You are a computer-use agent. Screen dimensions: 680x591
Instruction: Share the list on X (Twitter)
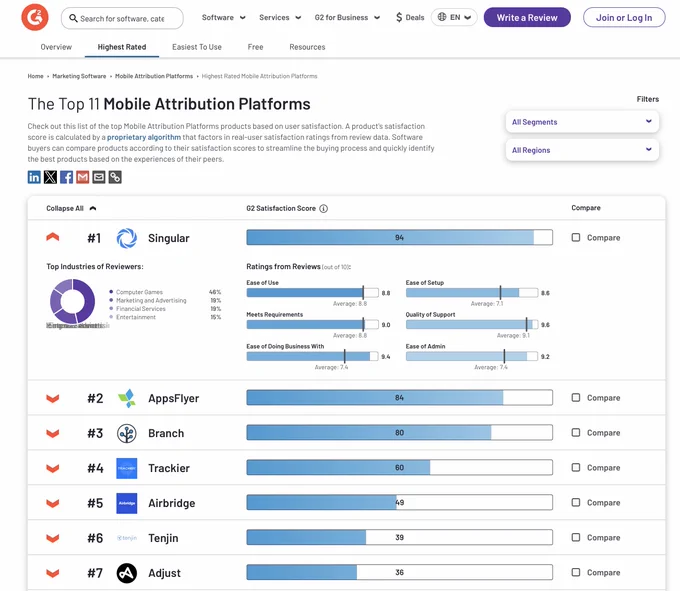50,177
